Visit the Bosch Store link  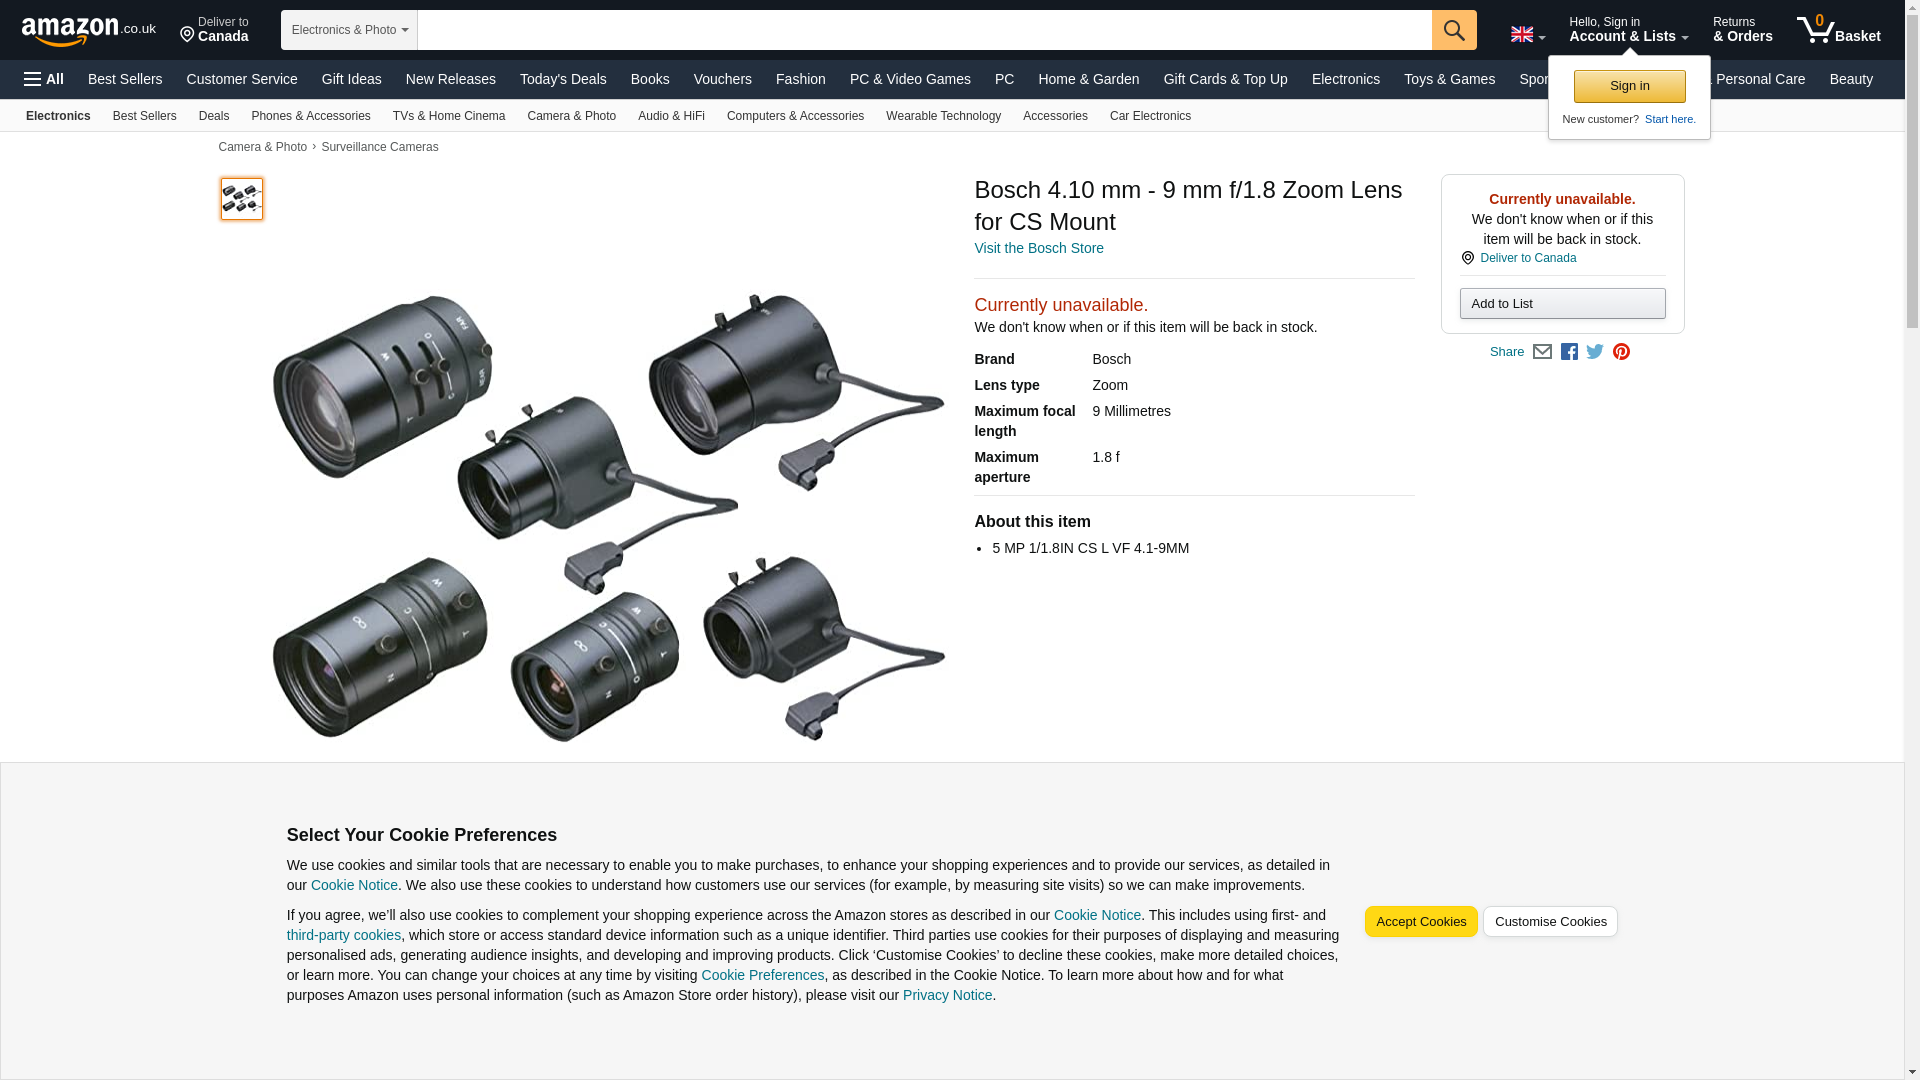click(x=1038, y=248)
